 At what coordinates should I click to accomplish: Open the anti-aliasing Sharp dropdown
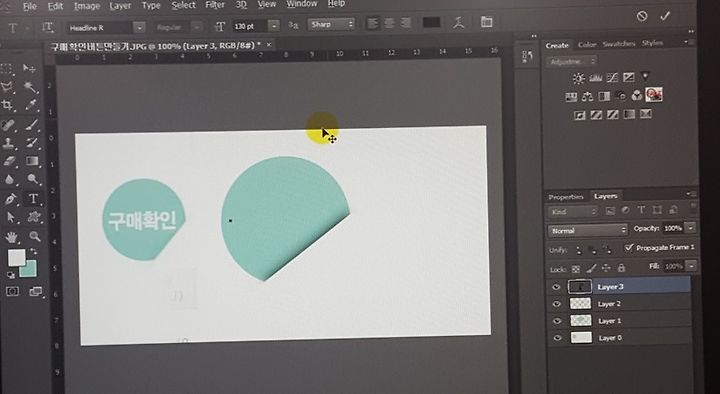331,24
